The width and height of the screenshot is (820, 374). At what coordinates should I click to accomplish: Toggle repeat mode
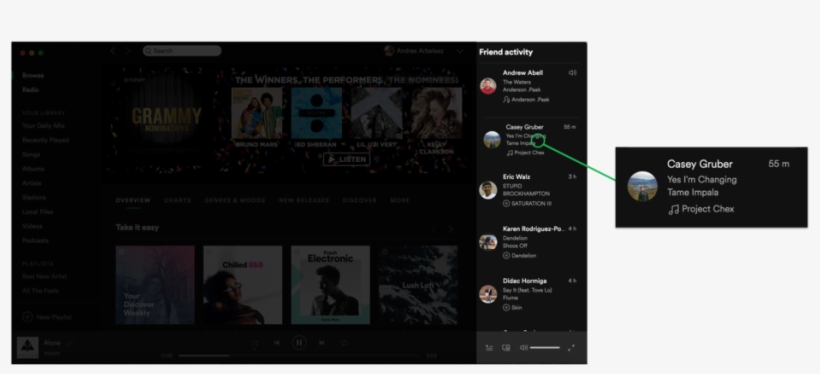click(344, 343)
